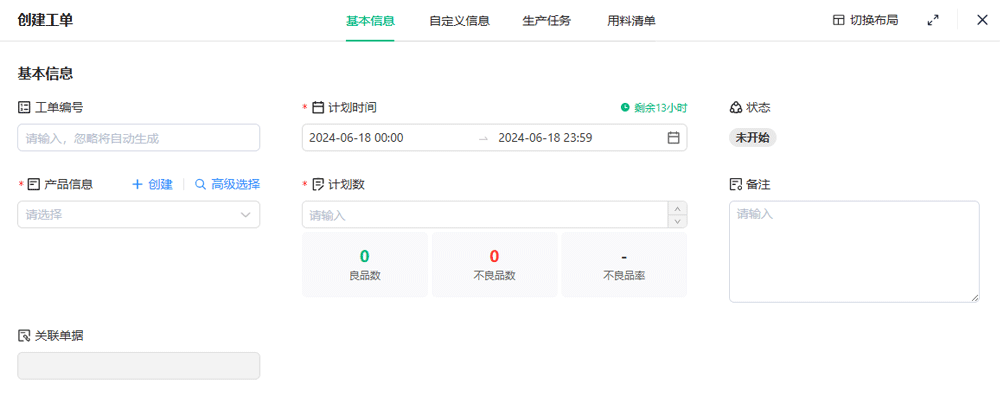Click the fullscreen expand arrows icon
1000x400 pixels.
tap(933, 20)
